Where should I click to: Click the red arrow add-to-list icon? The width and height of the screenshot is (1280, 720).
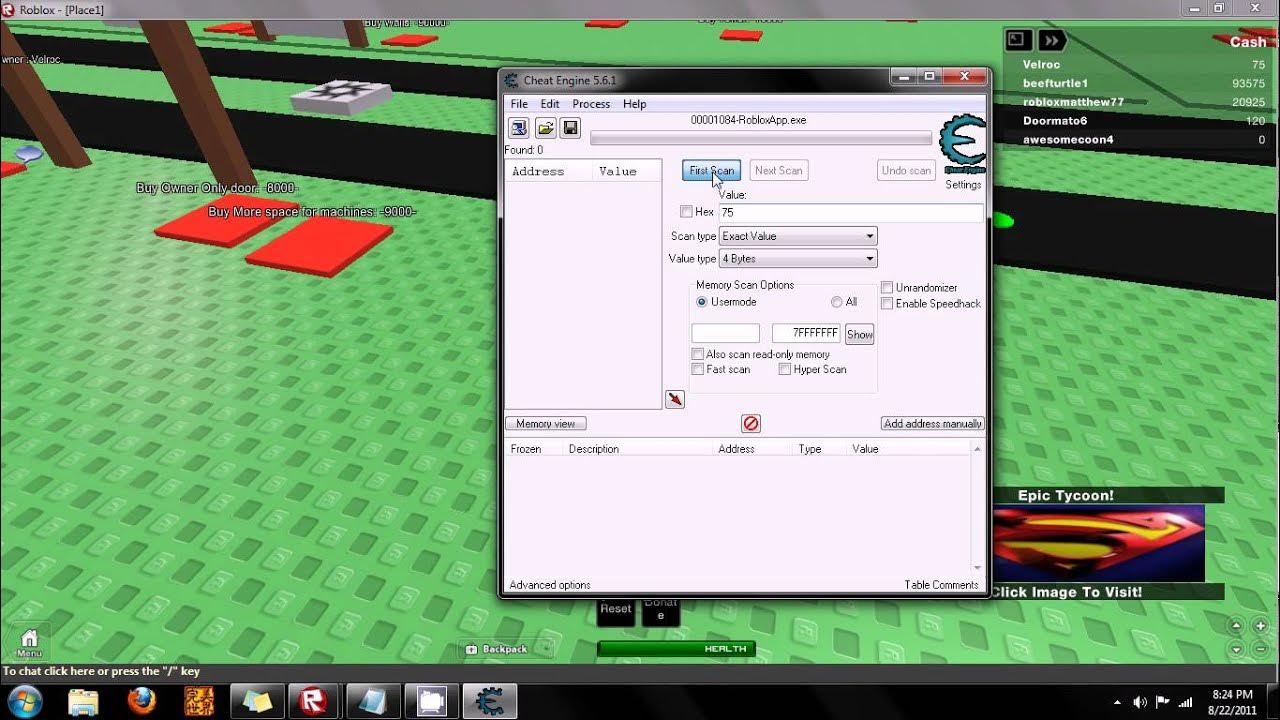click(x=675, y=399)
